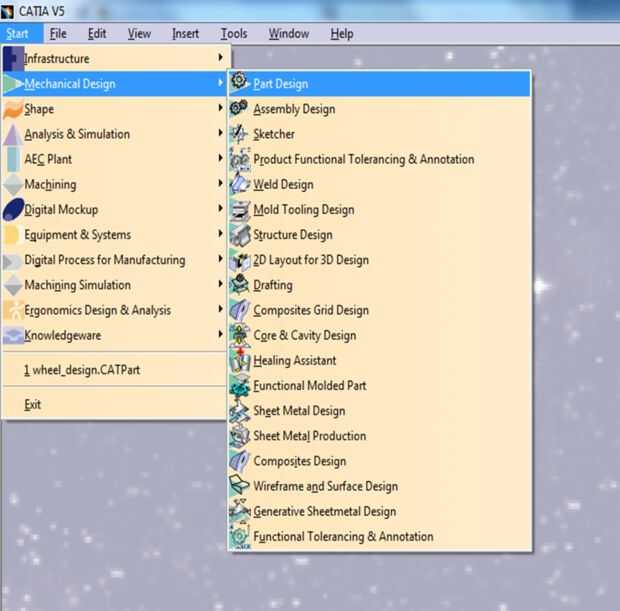
Task: Click the Composites Design icon
Action: (x=239, y=461)
